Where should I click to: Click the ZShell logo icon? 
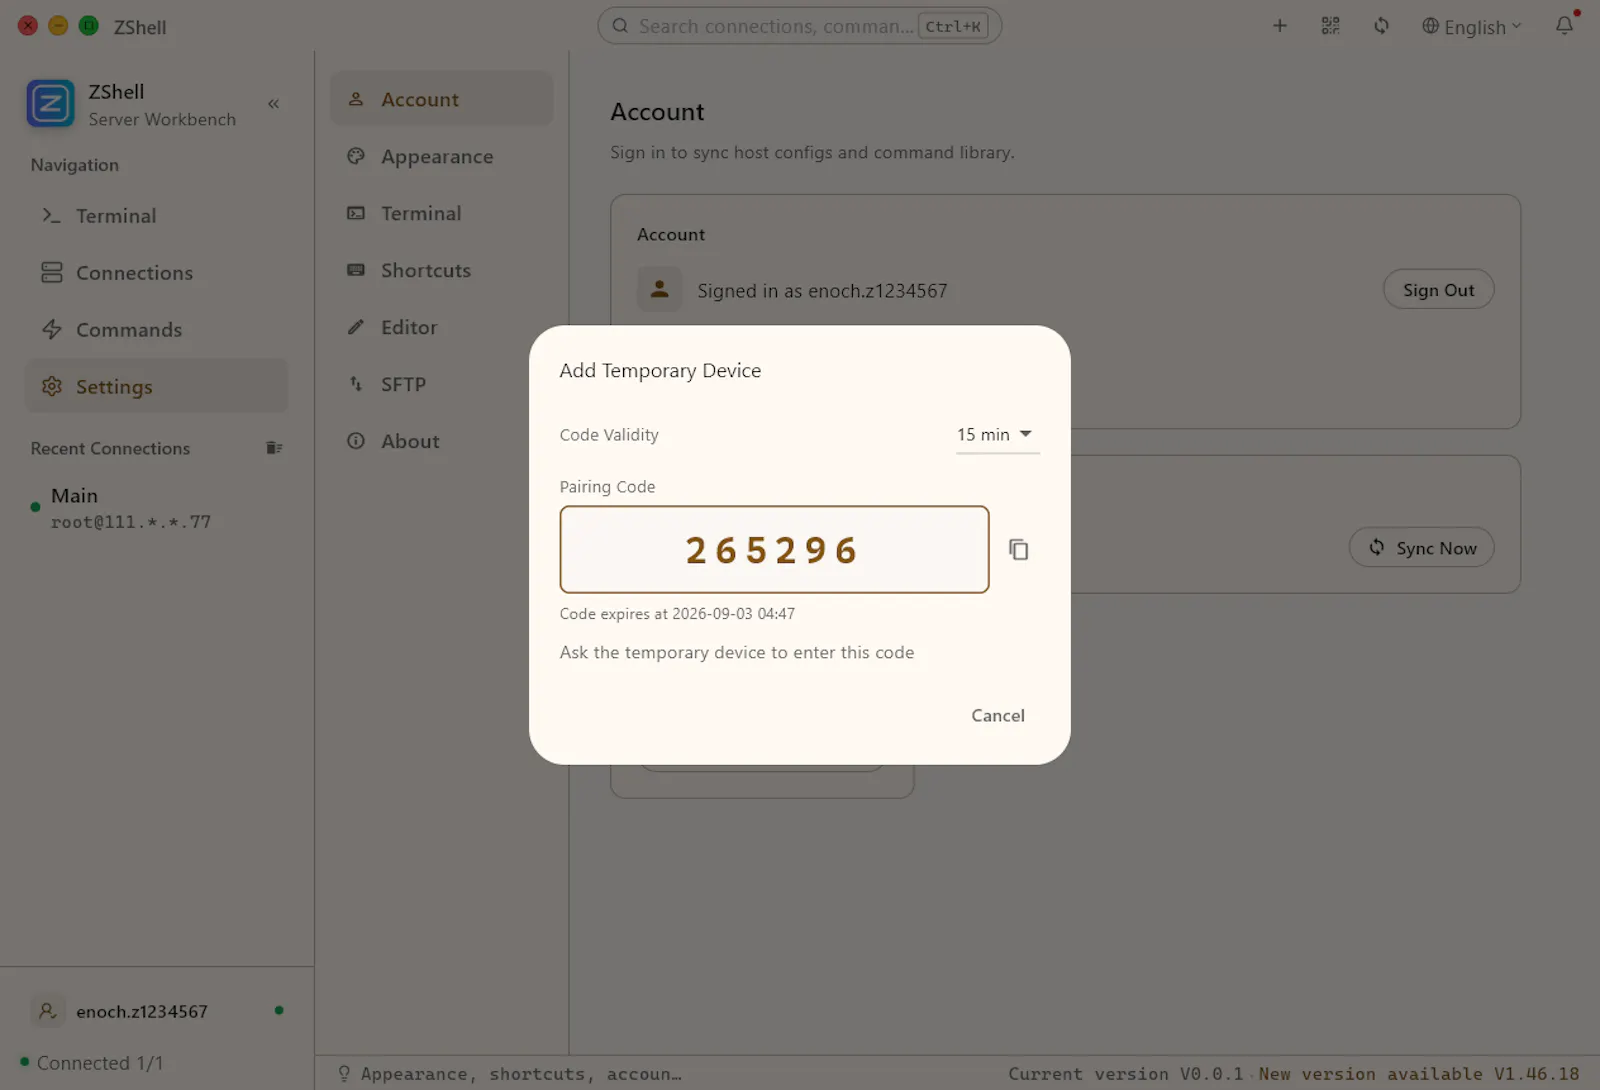pos(50,104)
